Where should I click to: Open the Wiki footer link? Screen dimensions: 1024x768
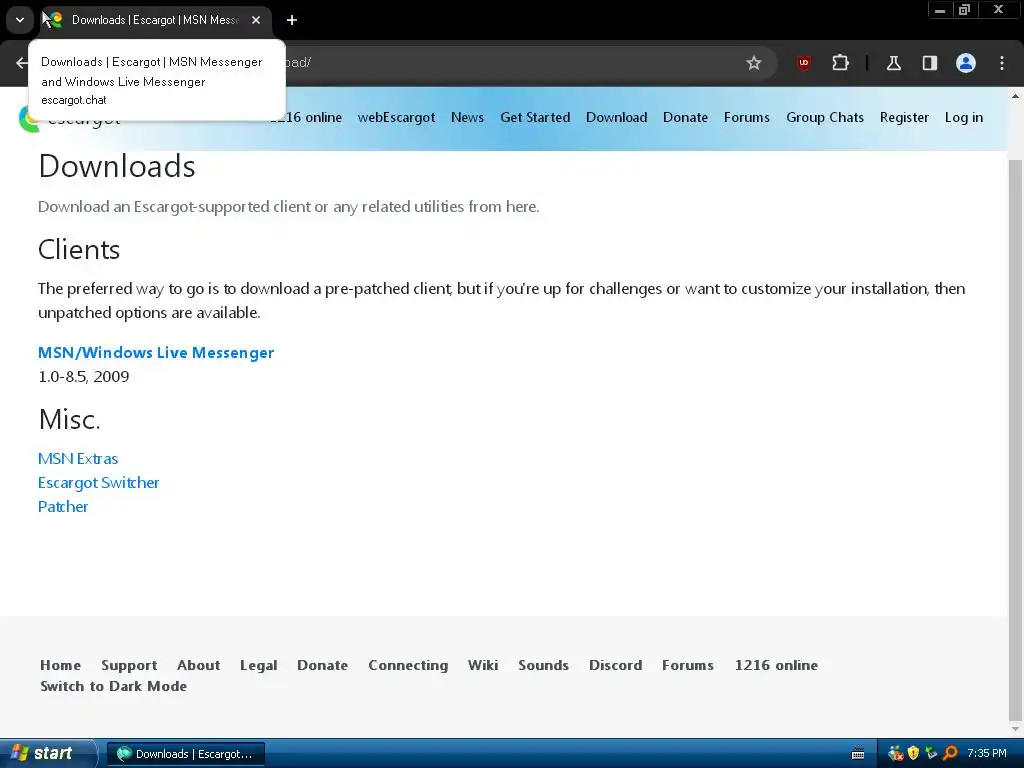483,665
